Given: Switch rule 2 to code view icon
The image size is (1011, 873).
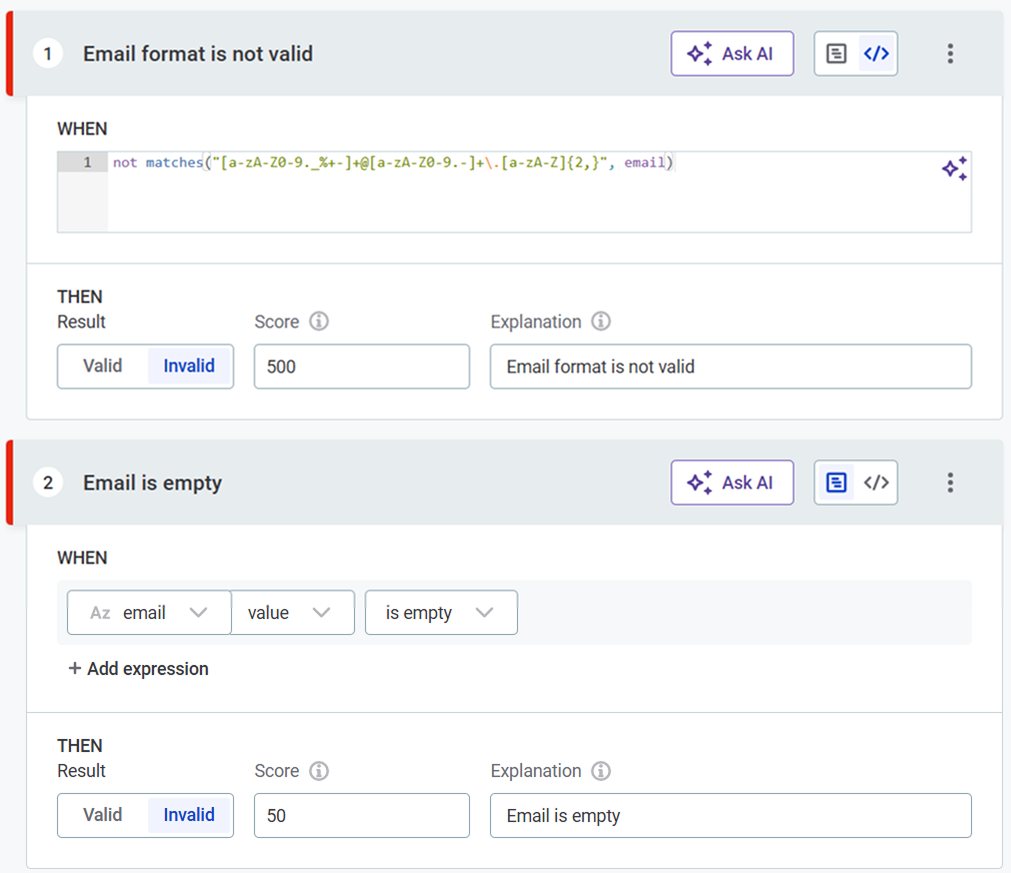Looking at the screenshot, I should [876, 483].
